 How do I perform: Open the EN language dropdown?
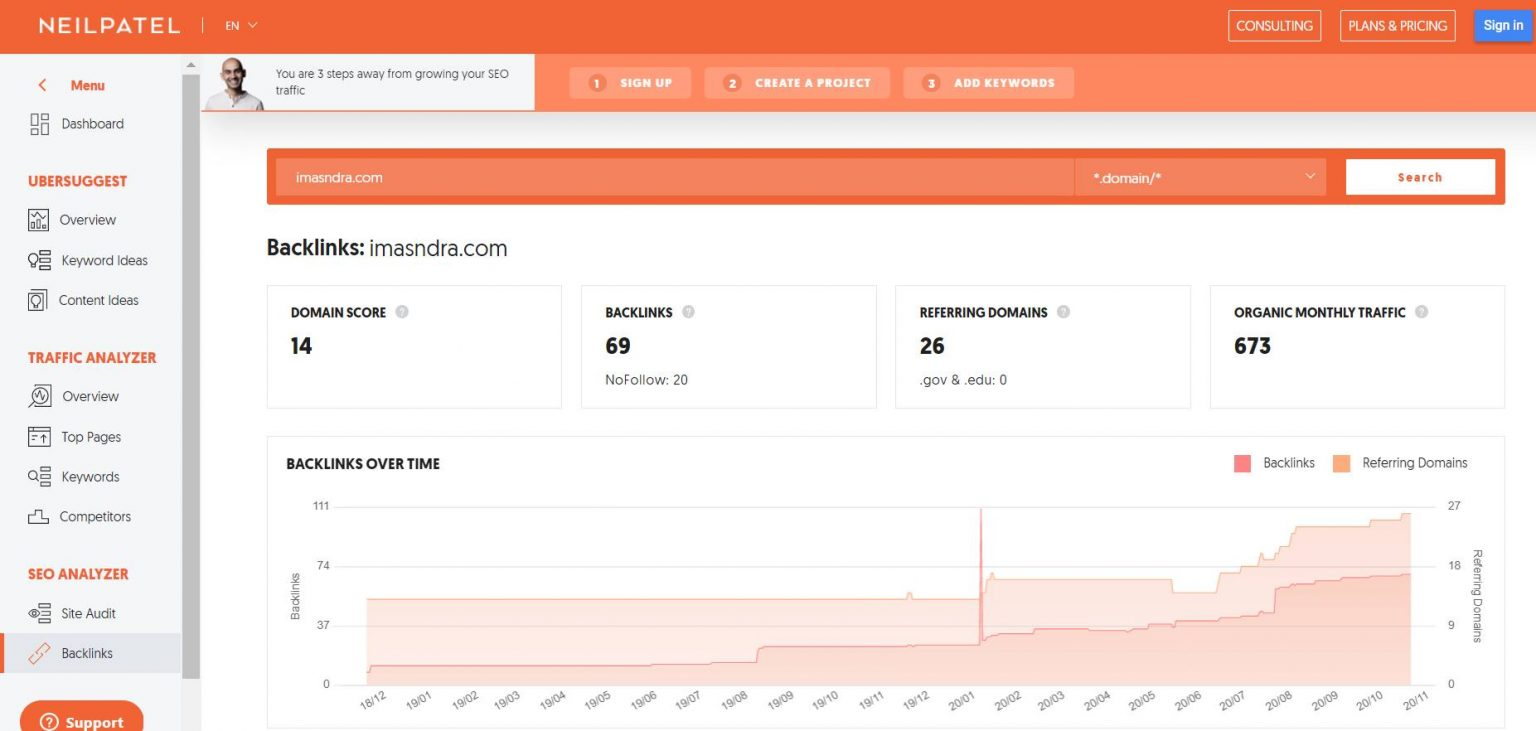pyautogui.click(x=241, y=26)
